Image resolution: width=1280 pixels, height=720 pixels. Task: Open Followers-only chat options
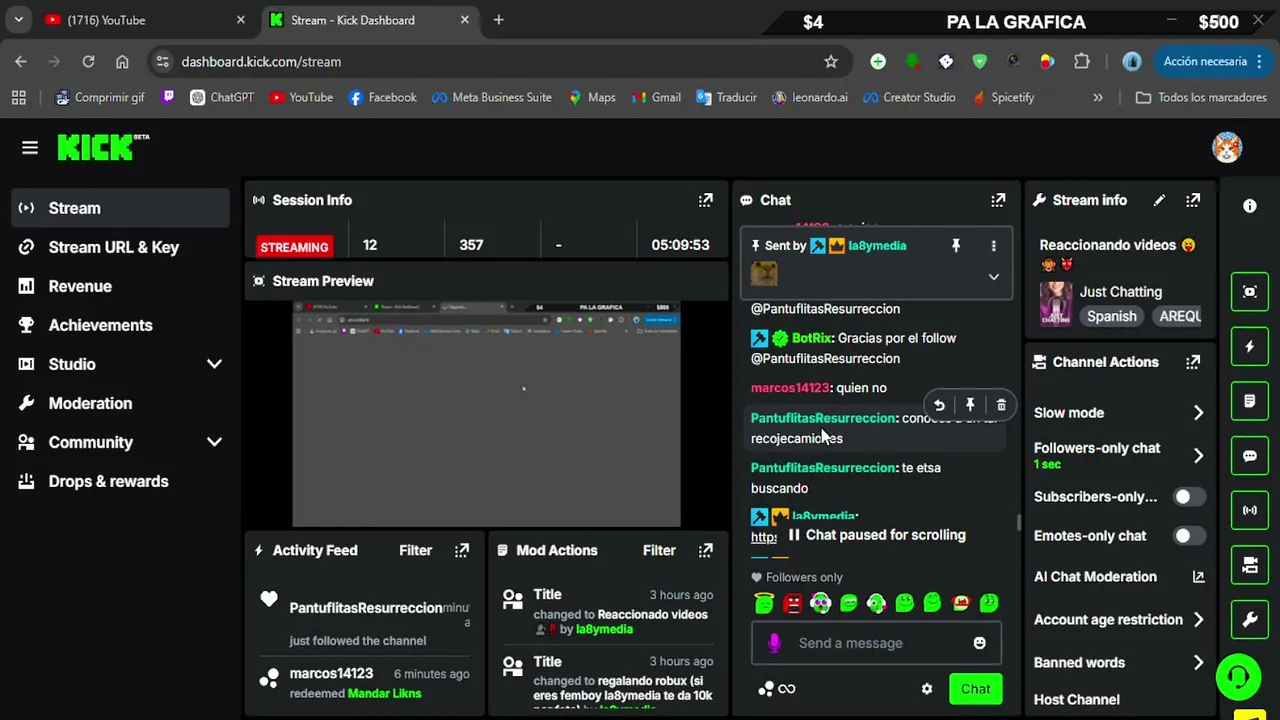click(x=1119, y=455)
